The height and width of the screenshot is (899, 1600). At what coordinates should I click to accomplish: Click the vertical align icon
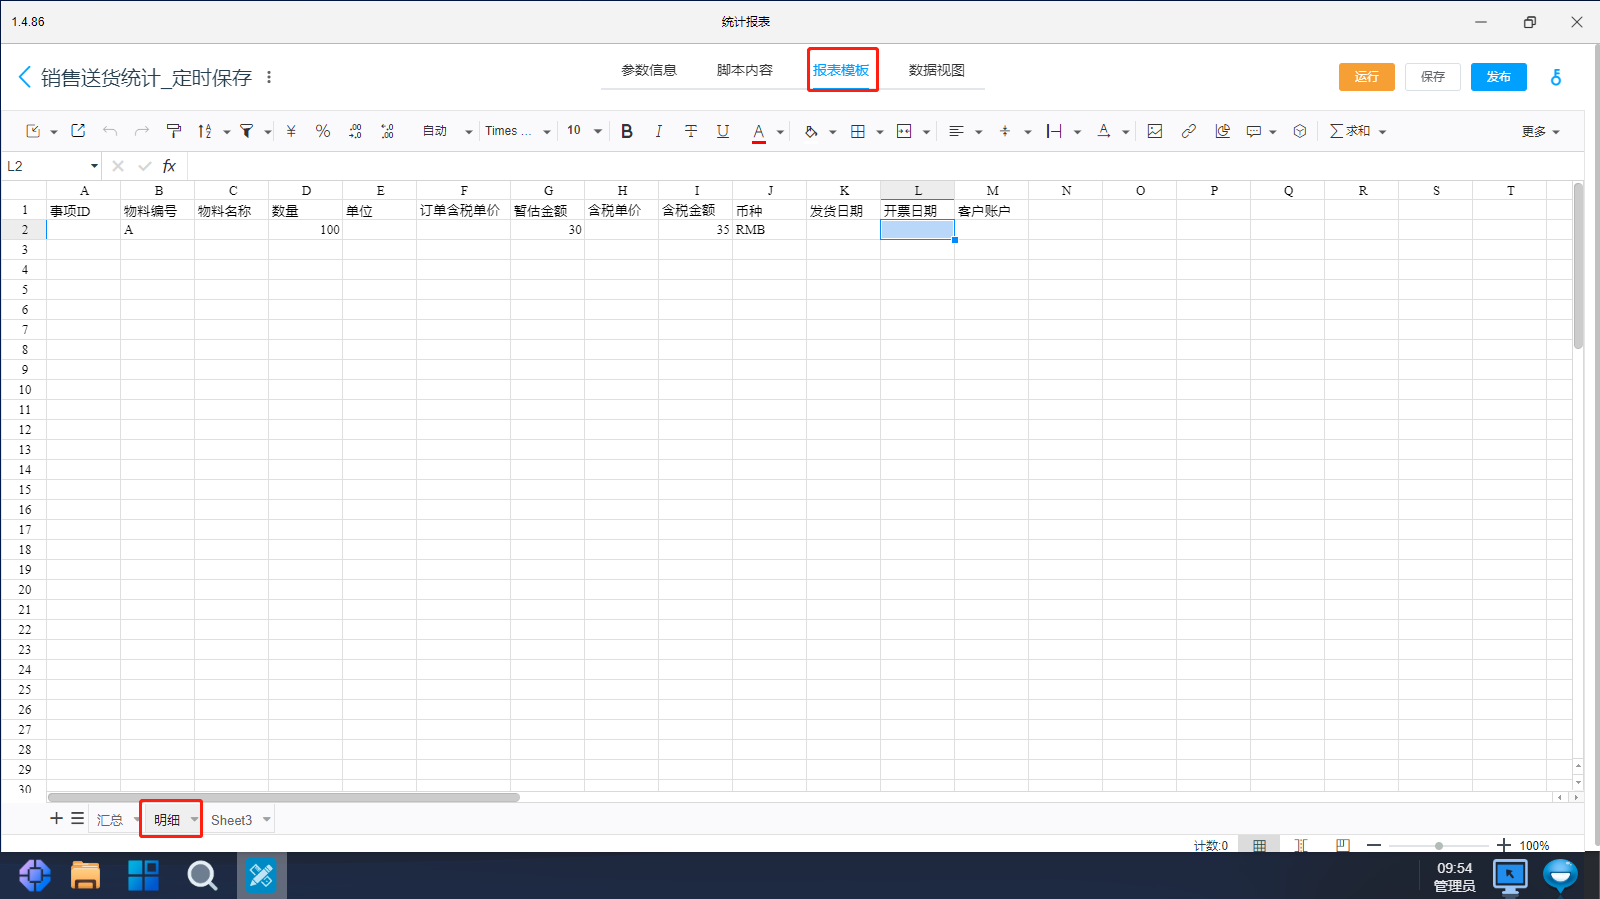(1005, 131)
